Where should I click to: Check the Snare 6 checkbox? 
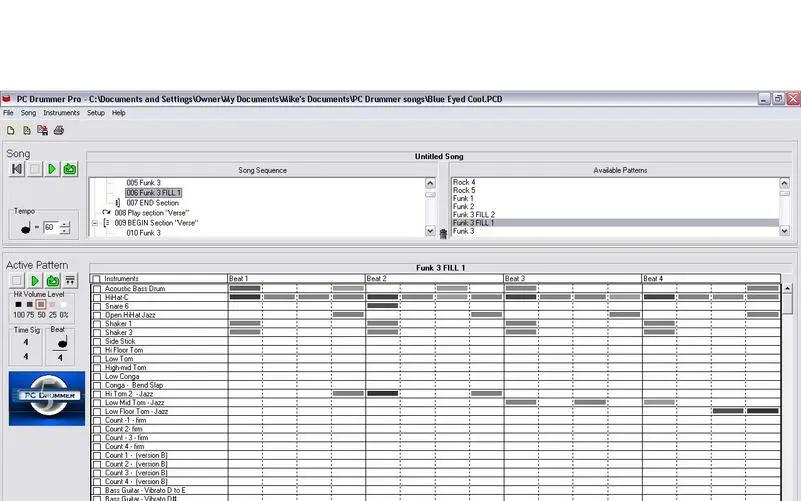[x=97, y=306]
